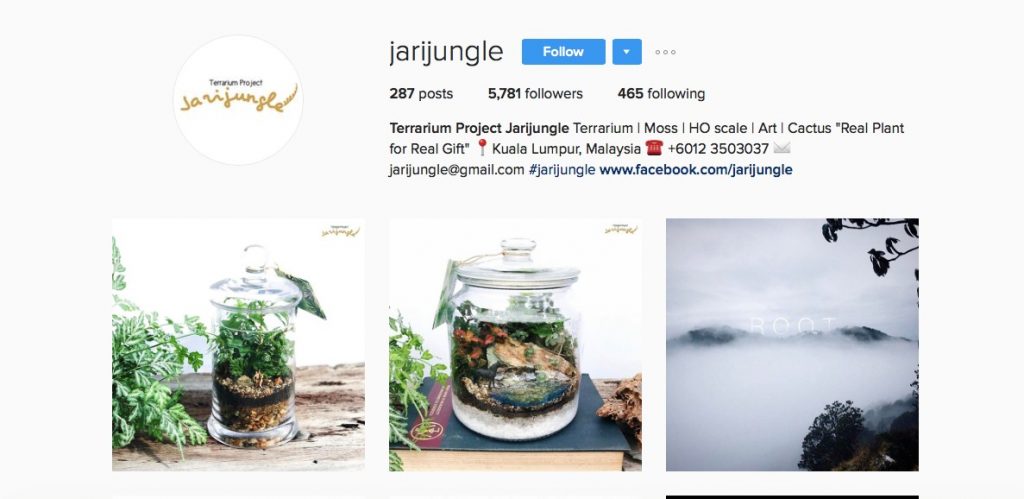Click the blue Follow button
The height and width of the screenshot is (499, 1024).
coord(563,52)
